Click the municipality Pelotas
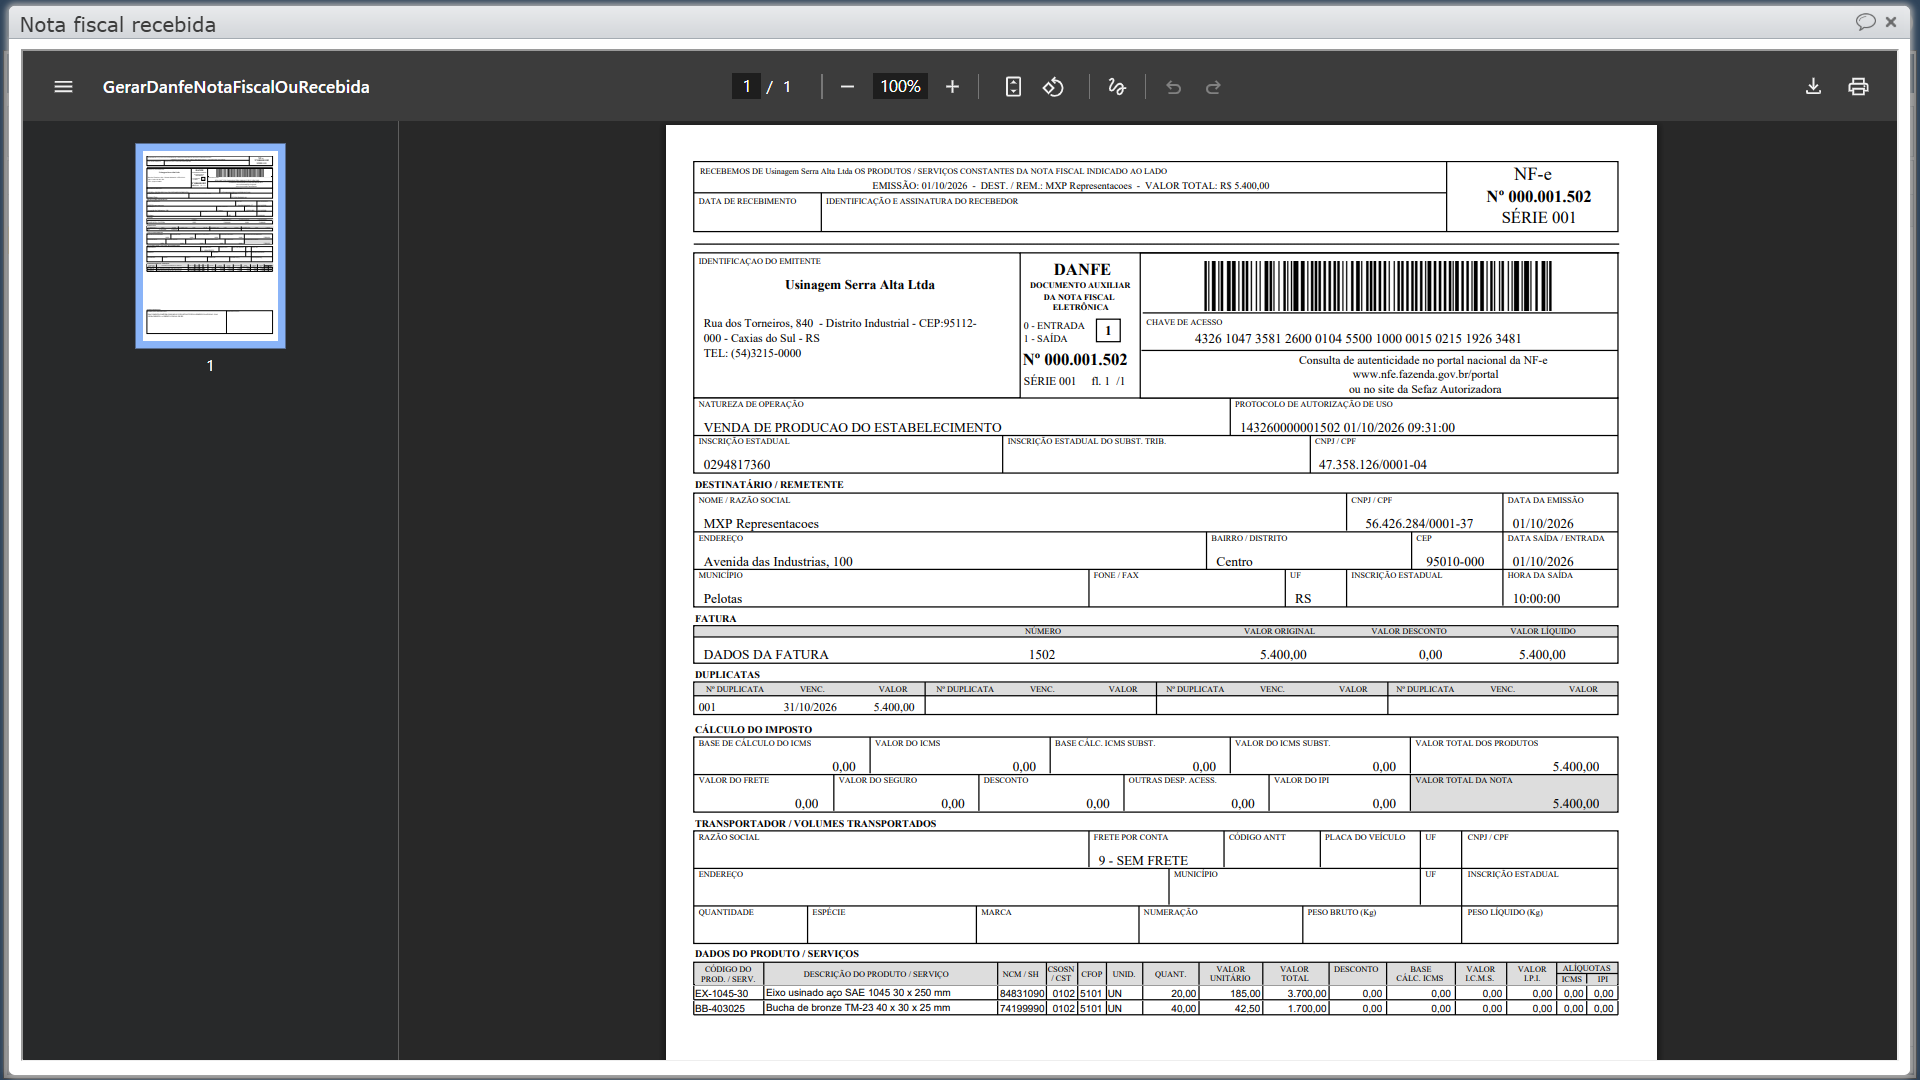 click(x=723, y=599)
